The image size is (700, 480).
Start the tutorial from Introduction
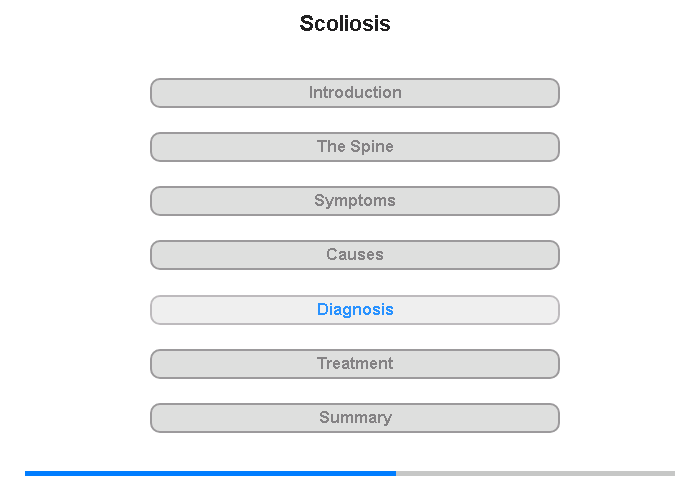355,93
